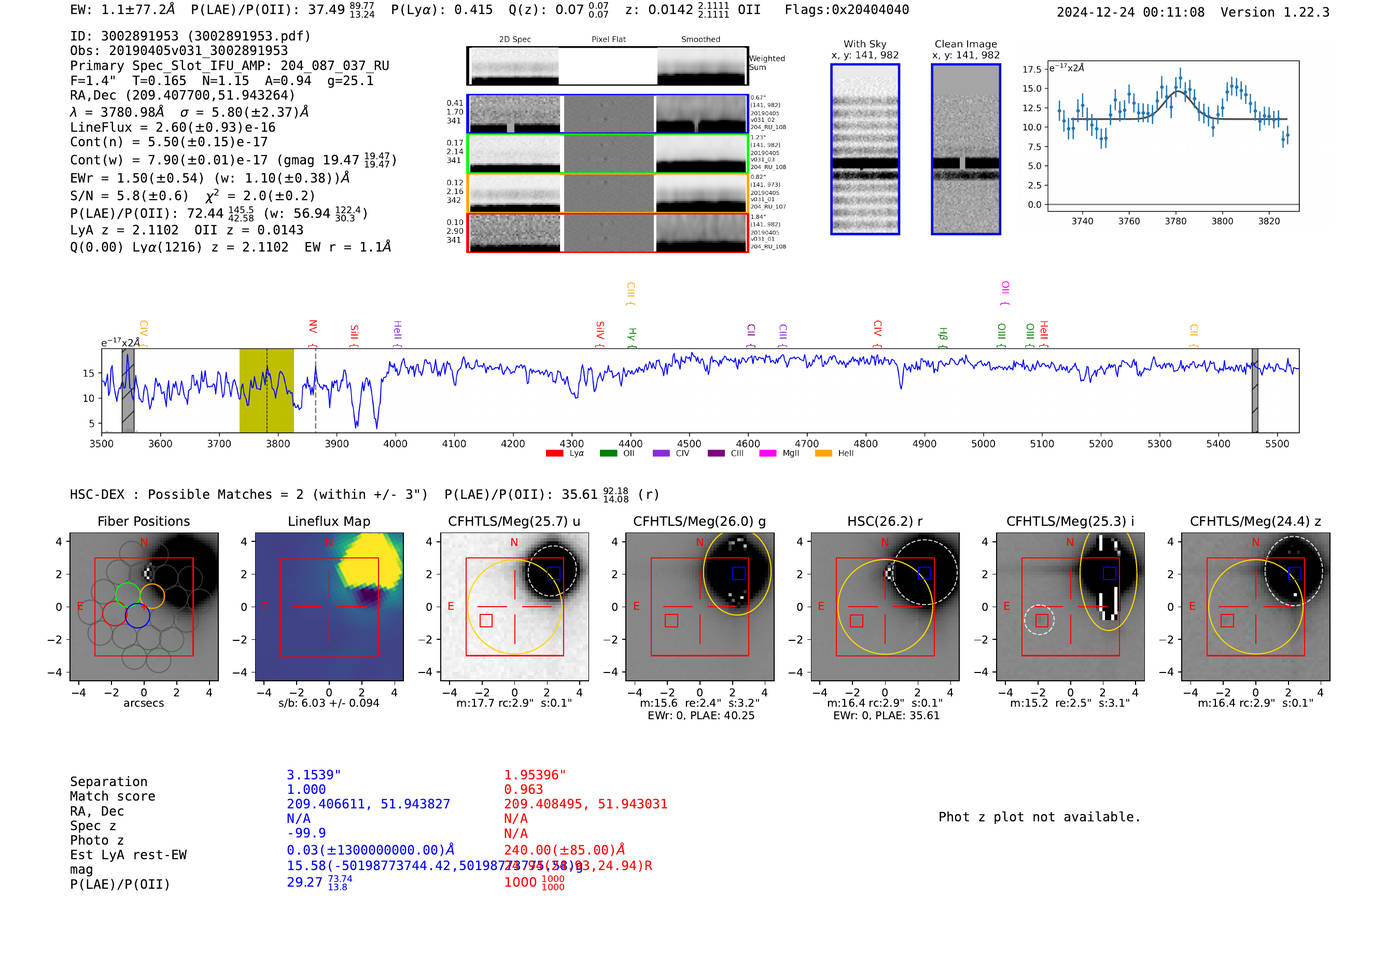This screenshot has height=953, width=1400.
Task: Open the Lineflux Map panel
Action: [329, 607]
